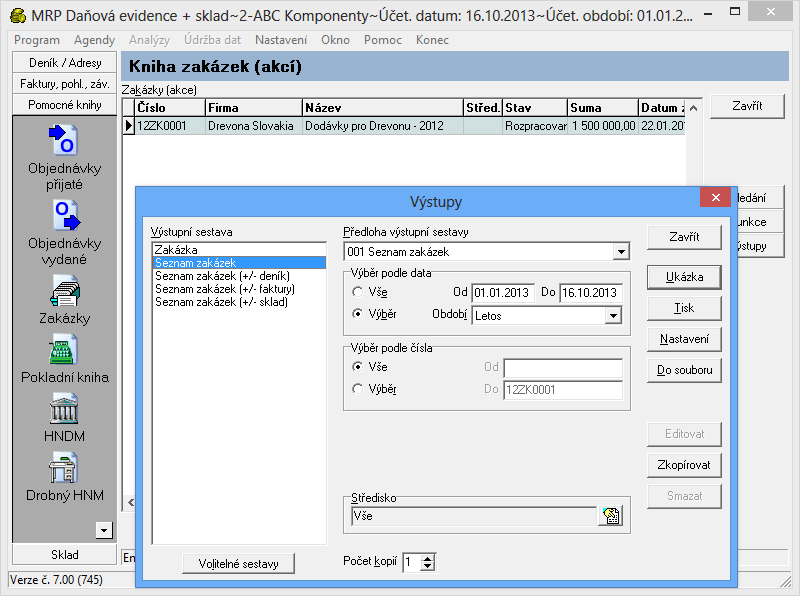Select Vše radio under Výběr podle data

pos(359,292)
